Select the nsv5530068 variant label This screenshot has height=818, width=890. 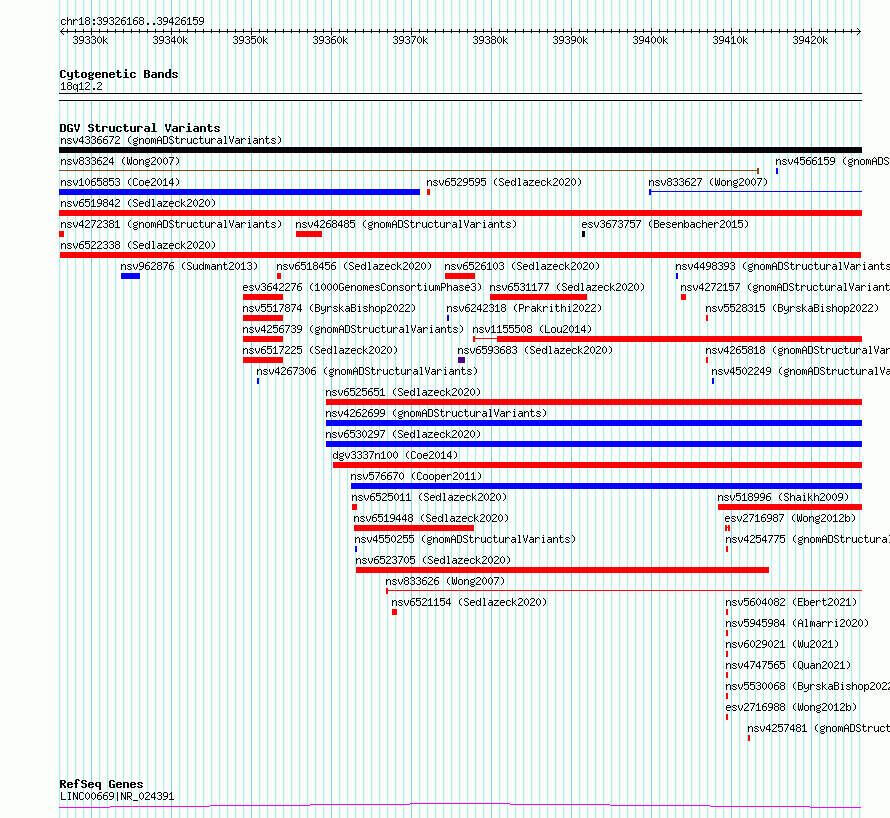tap(808, 686)
